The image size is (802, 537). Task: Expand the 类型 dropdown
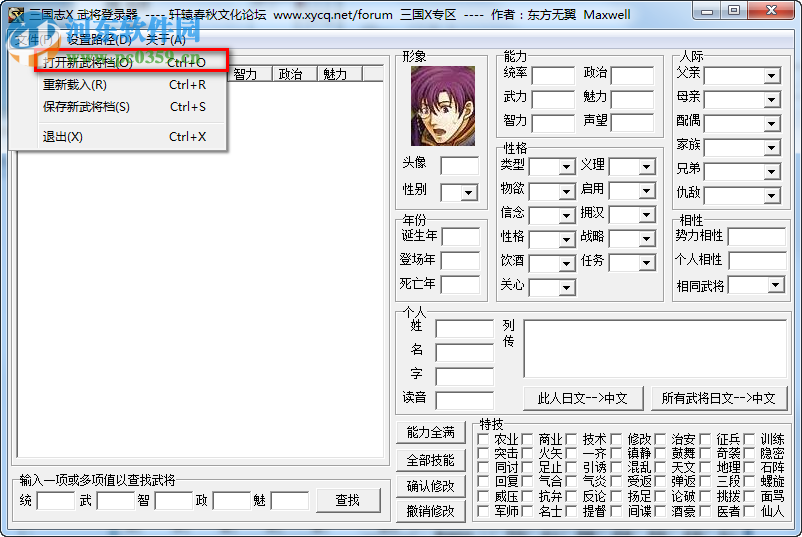point(566,167)
